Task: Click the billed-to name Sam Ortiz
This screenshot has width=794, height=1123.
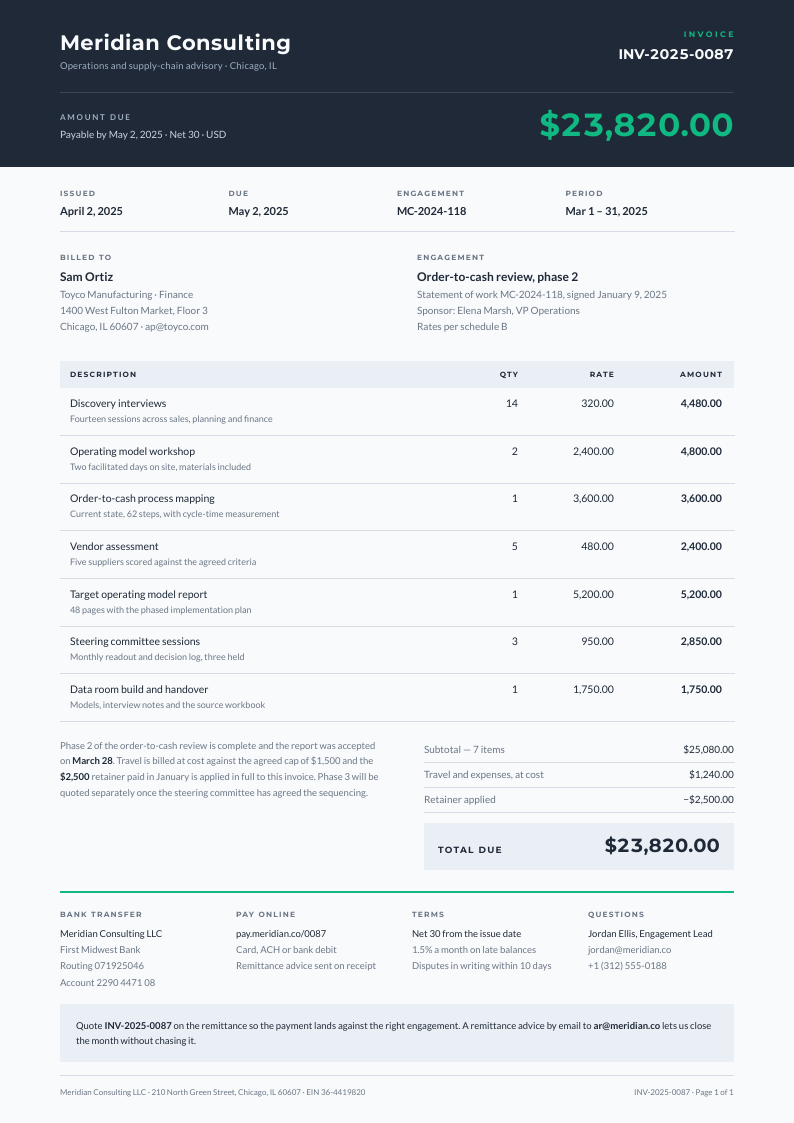Action: click(87, 277)
